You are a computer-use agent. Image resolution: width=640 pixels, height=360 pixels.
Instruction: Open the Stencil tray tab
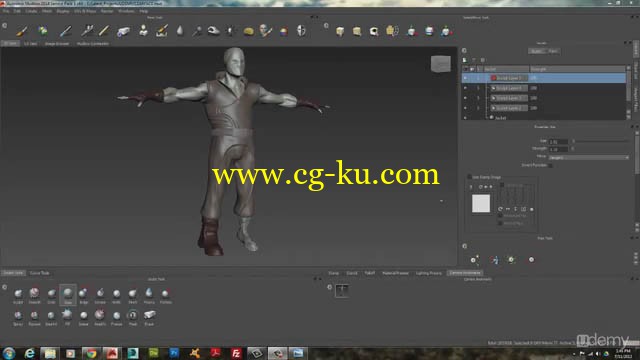click(x=352, y=273)
